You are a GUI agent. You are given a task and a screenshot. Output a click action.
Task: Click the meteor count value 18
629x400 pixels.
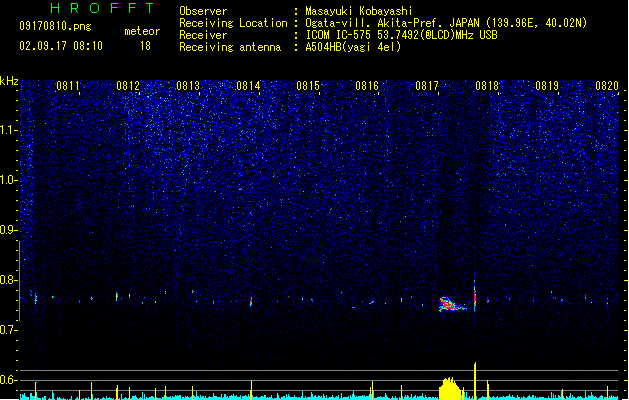145,46
